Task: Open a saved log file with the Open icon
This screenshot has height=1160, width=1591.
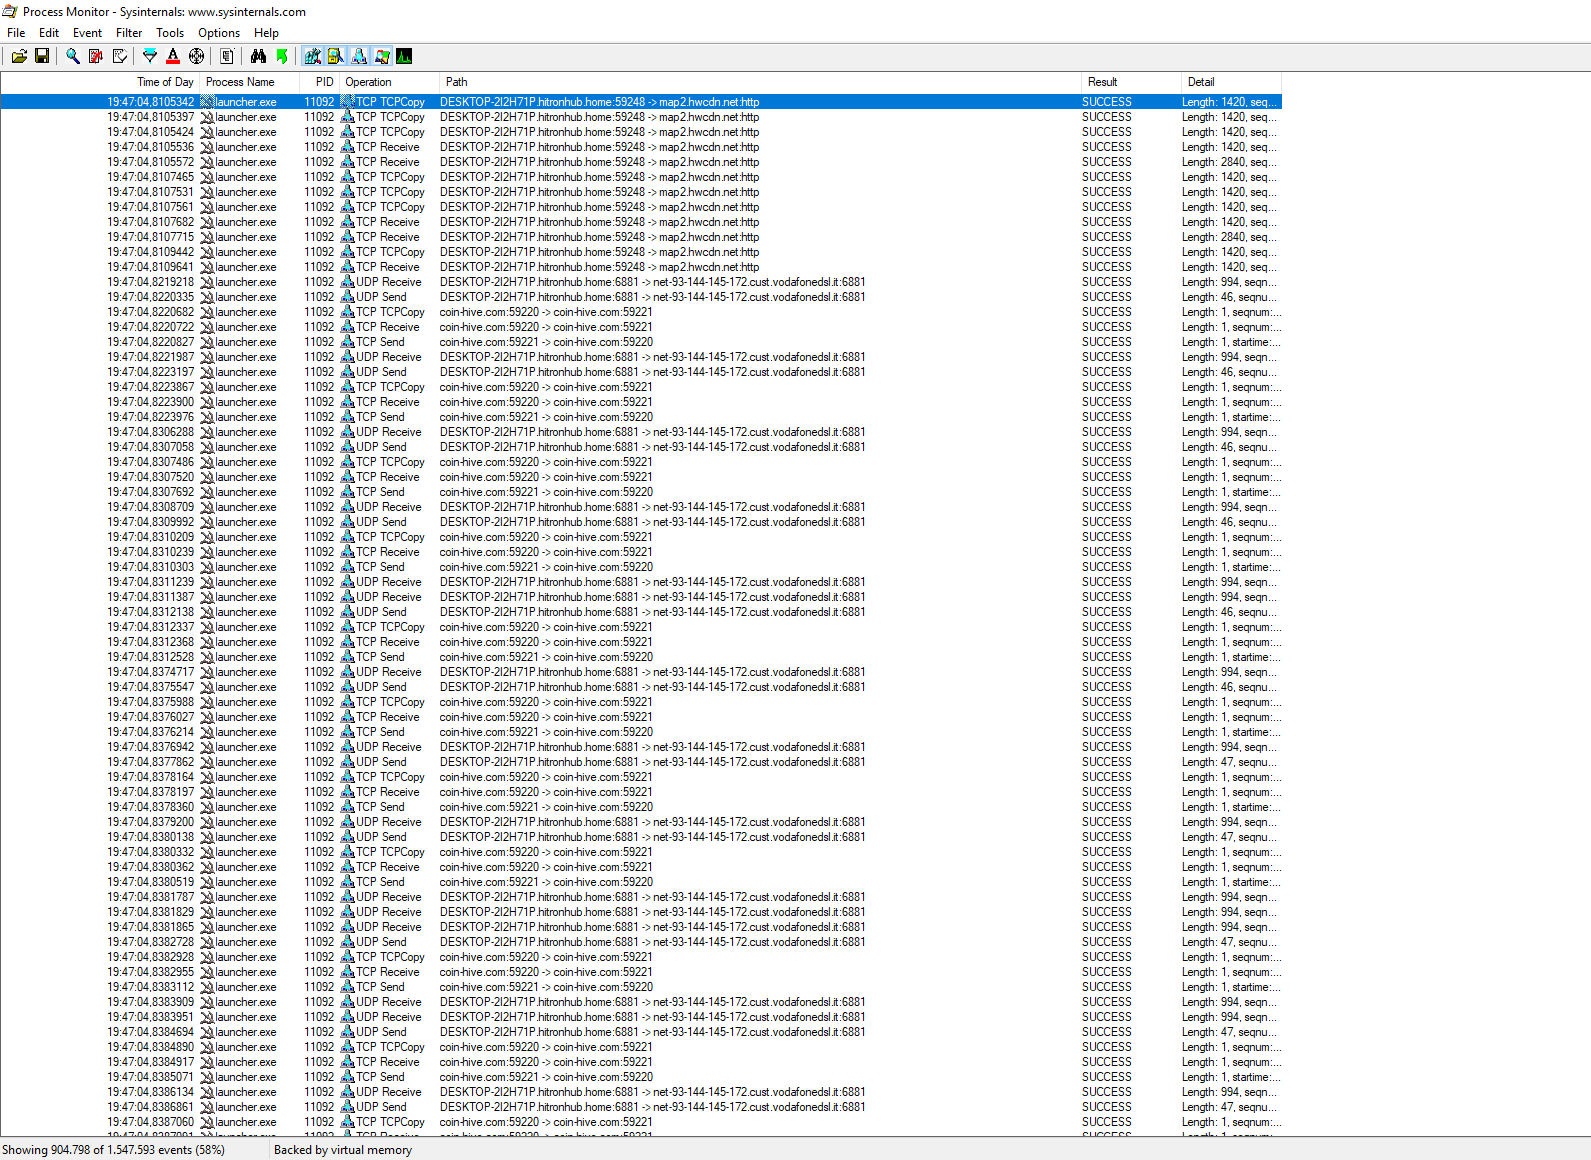Action: click(x=19, y=56)
